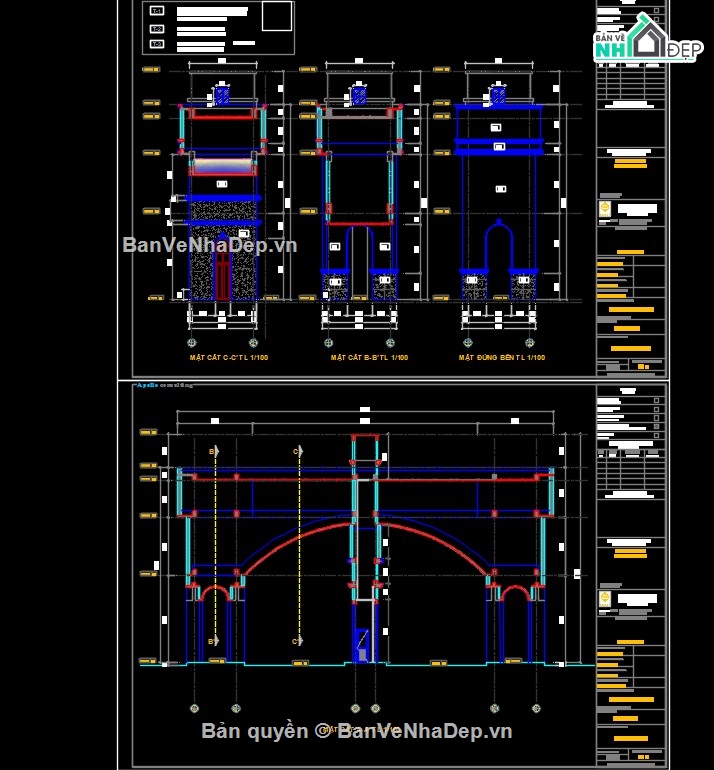
Task: Select the blue rooftop window in the side elevation
Action: click(x=498, y=95)
